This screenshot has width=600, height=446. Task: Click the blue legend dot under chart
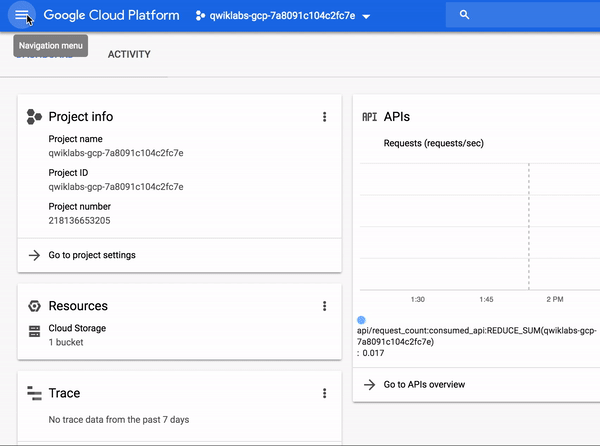361,320
